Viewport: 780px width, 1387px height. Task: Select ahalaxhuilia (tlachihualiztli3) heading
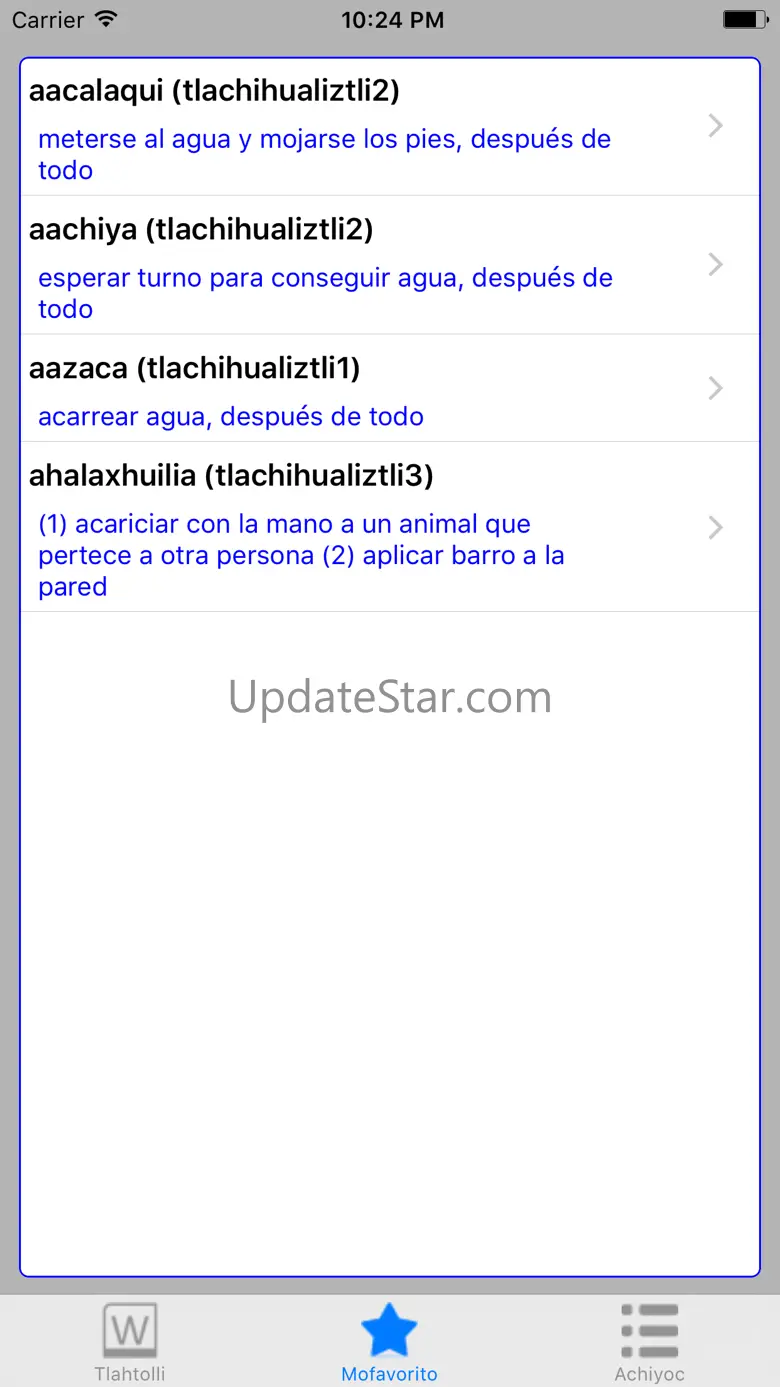(231, 476)
